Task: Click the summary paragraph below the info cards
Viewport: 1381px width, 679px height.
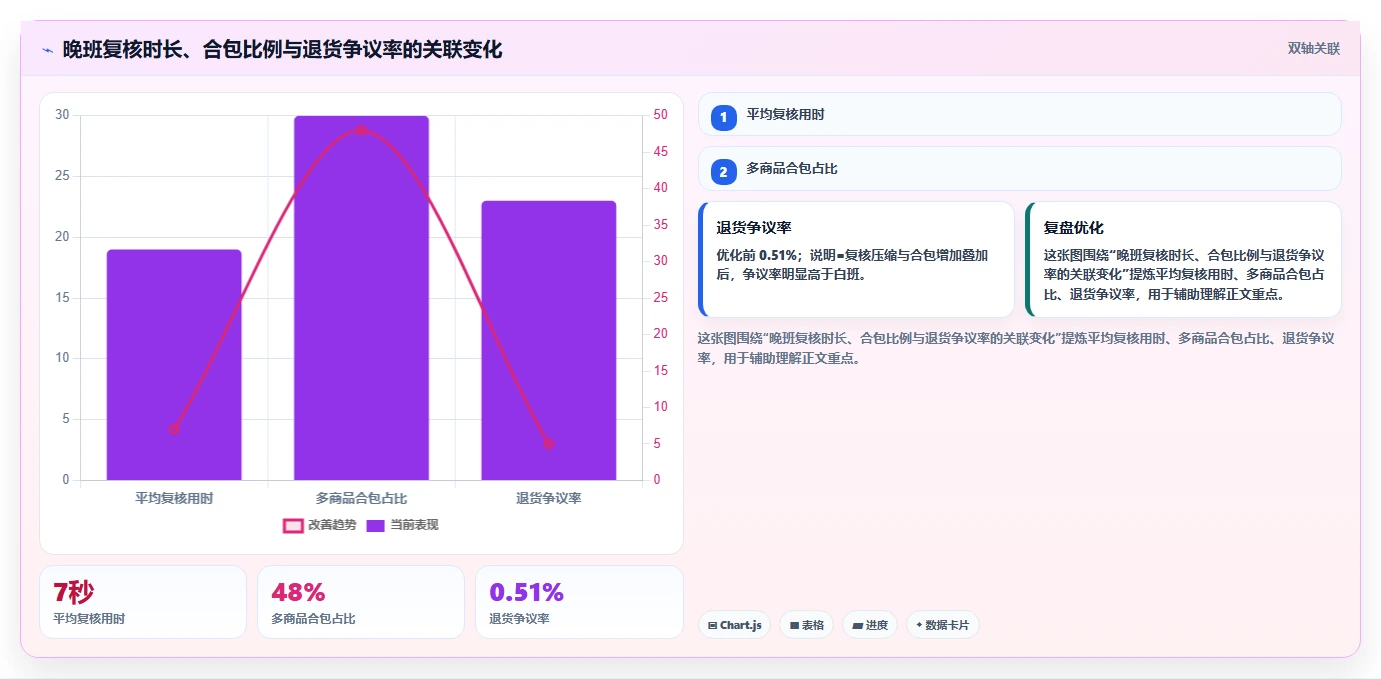Action: [x=1016, y=348]
